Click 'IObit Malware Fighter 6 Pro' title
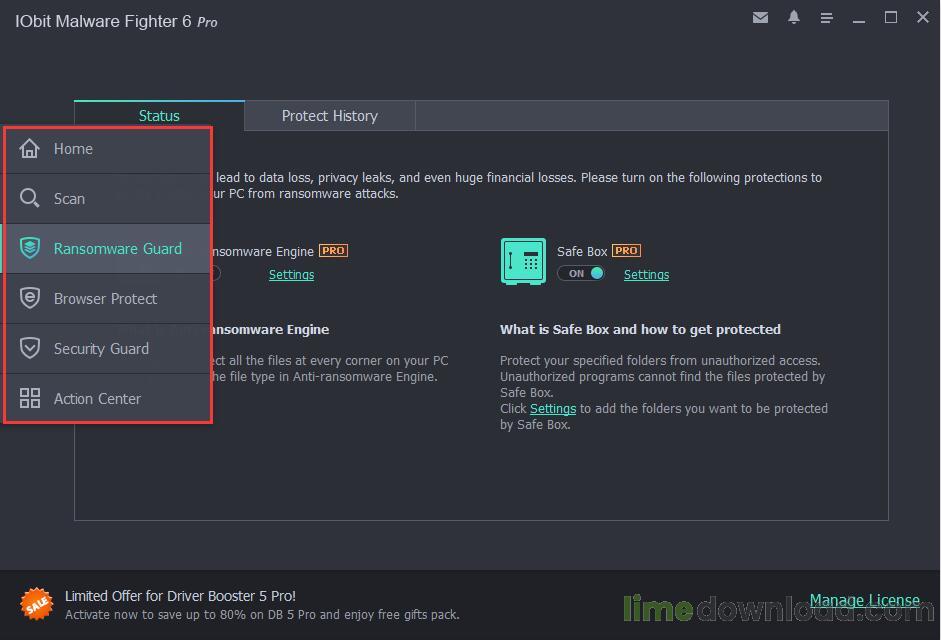941x640 pixels. click(116, 21)
